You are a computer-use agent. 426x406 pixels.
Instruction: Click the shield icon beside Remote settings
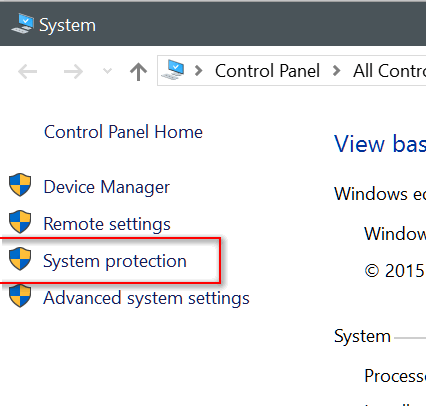(x=20, y=222)
